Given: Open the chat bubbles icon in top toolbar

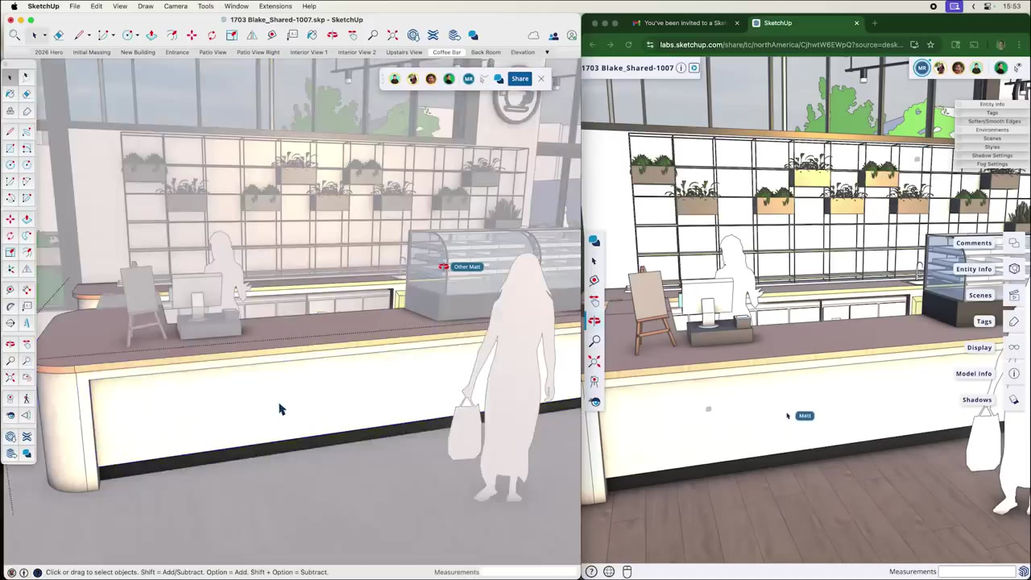Looking at the screenshot, I should coord(473,36).
